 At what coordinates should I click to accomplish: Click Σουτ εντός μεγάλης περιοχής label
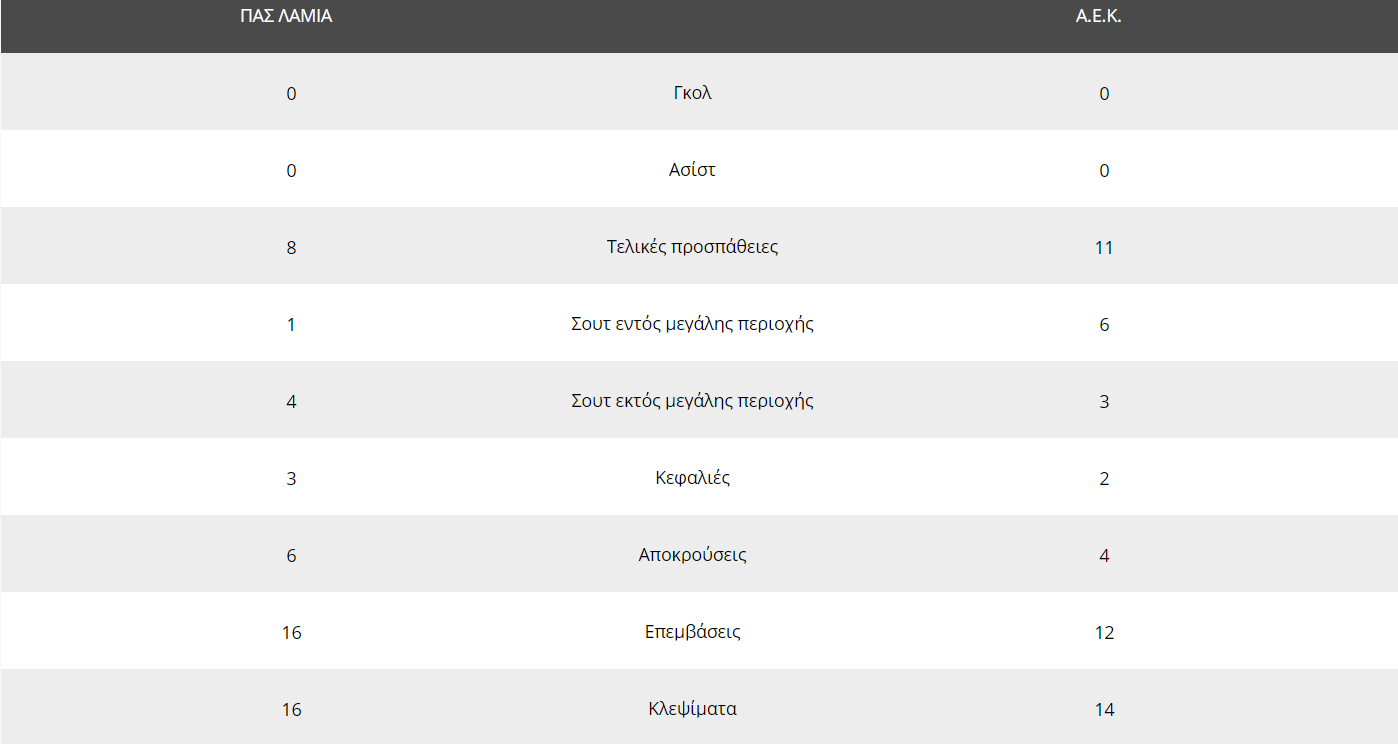692,324
